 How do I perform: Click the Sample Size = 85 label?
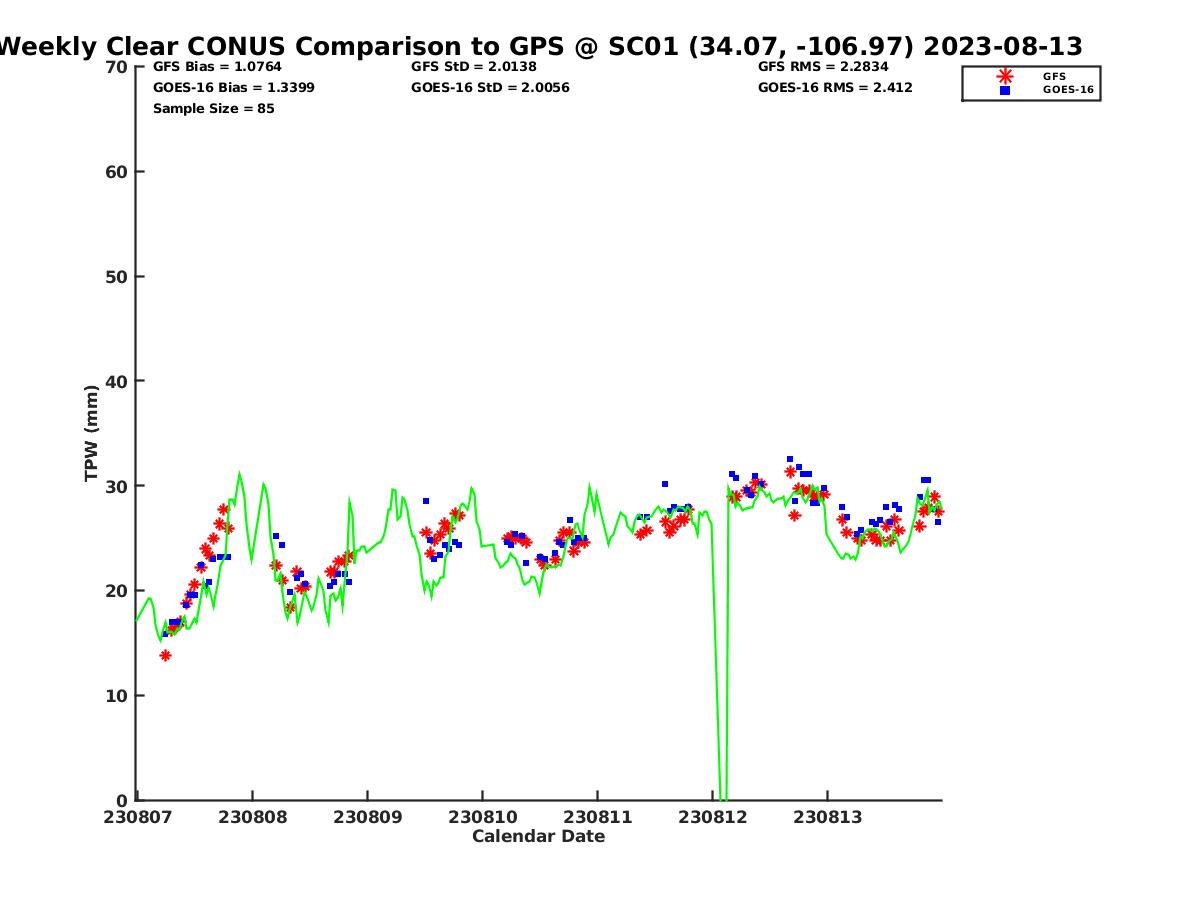pyautogui.click(x=213, y=109)
